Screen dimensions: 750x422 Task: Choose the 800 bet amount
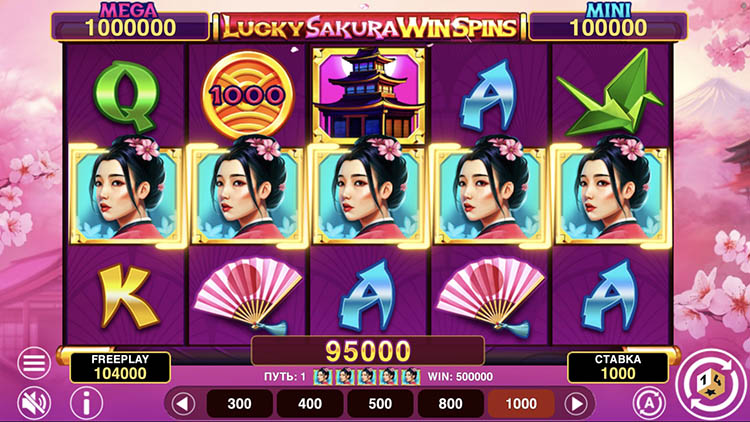point(451,404)
